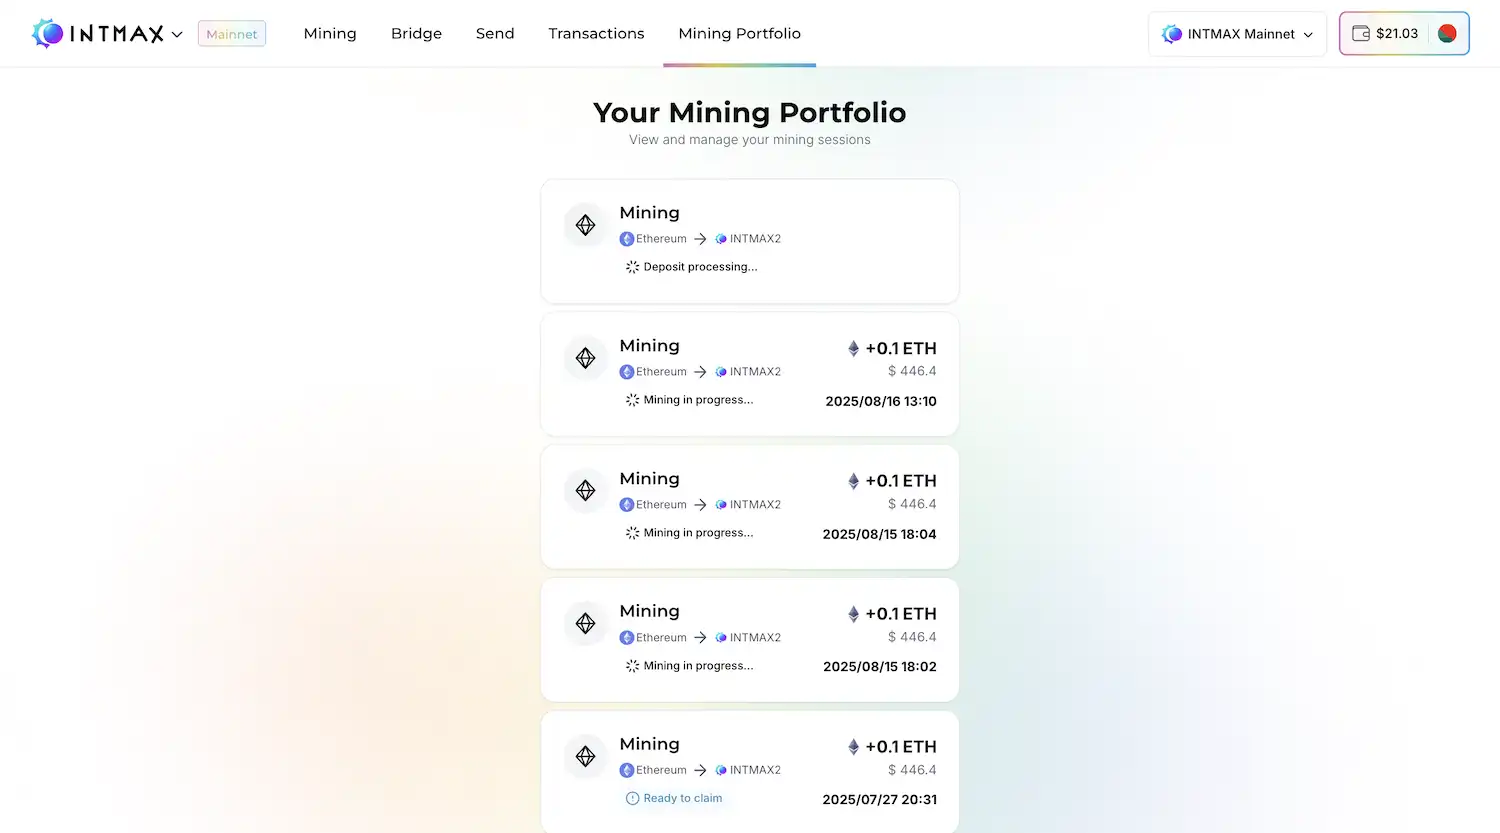Click the Deposit processing... status text
The width and height of the screenshot is (1500, 833).
700,267
